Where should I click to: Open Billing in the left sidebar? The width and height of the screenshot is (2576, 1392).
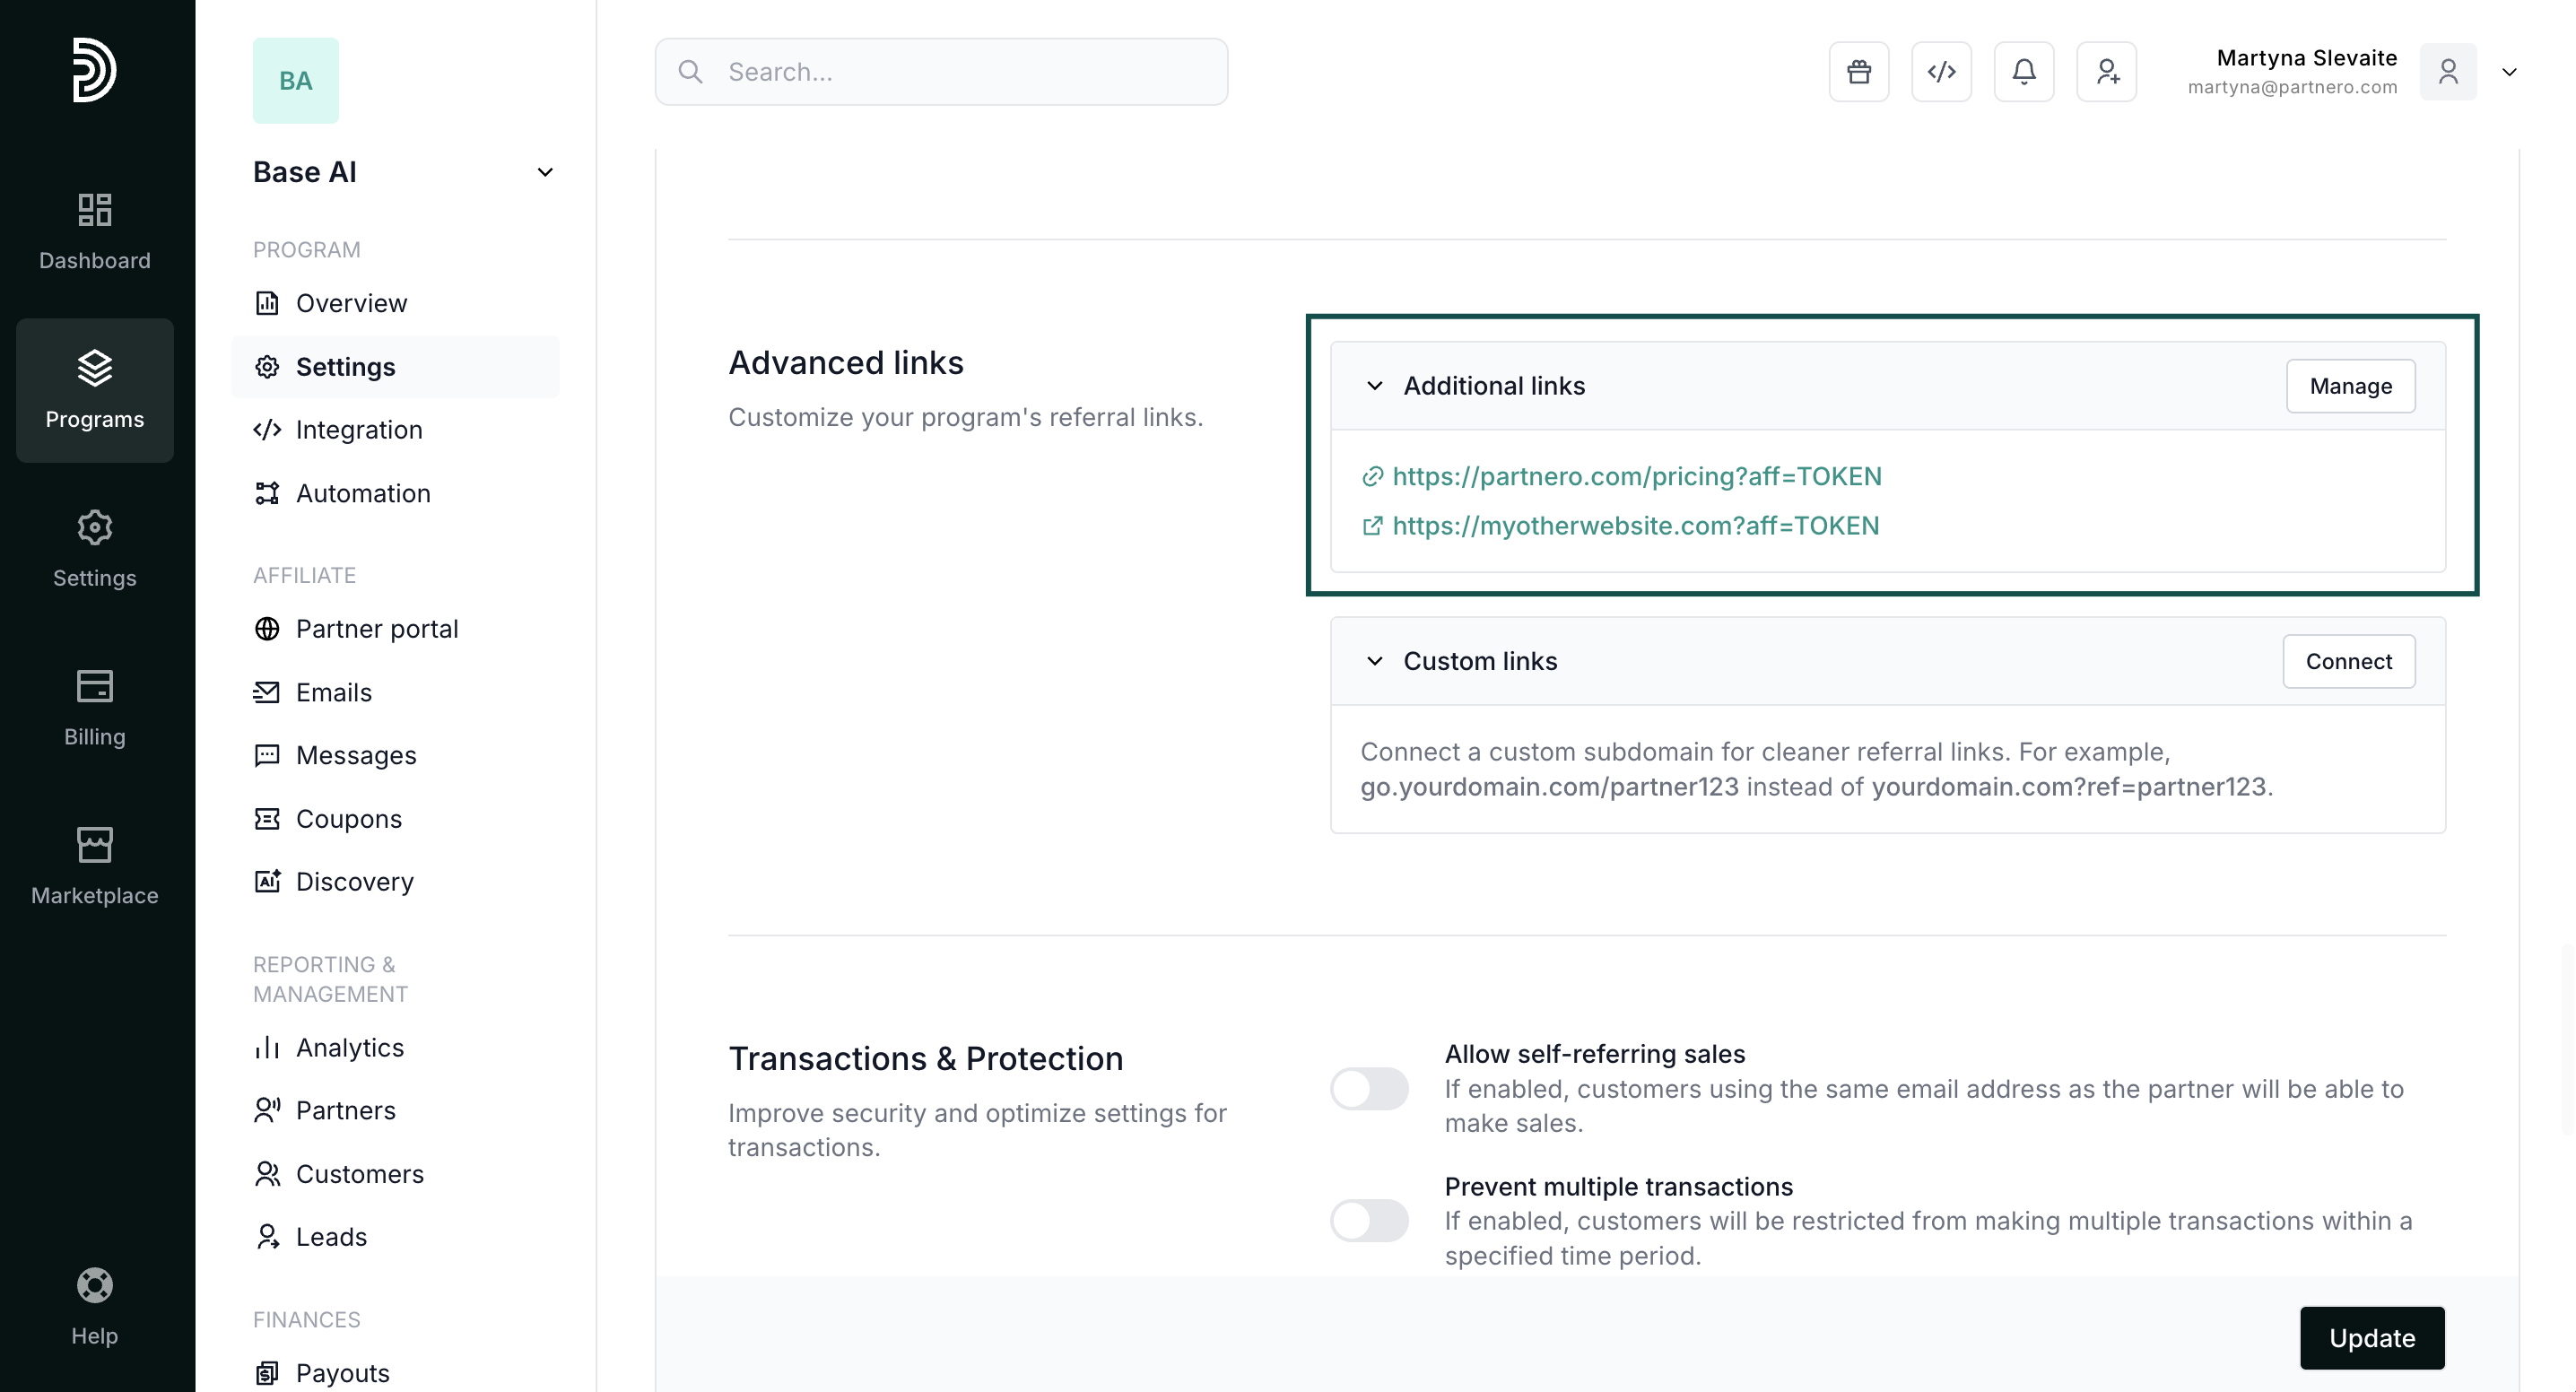click(95, 708)
